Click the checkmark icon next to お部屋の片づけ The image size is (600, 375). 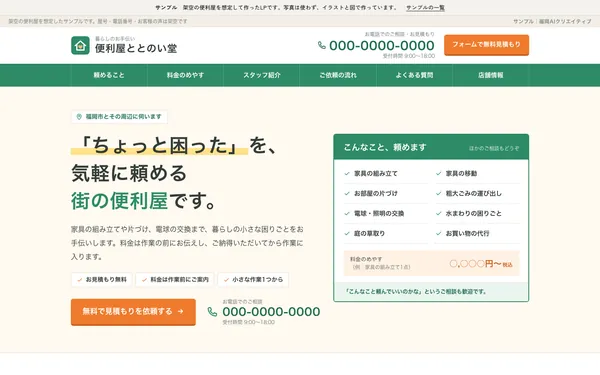(x=347, y=194)
